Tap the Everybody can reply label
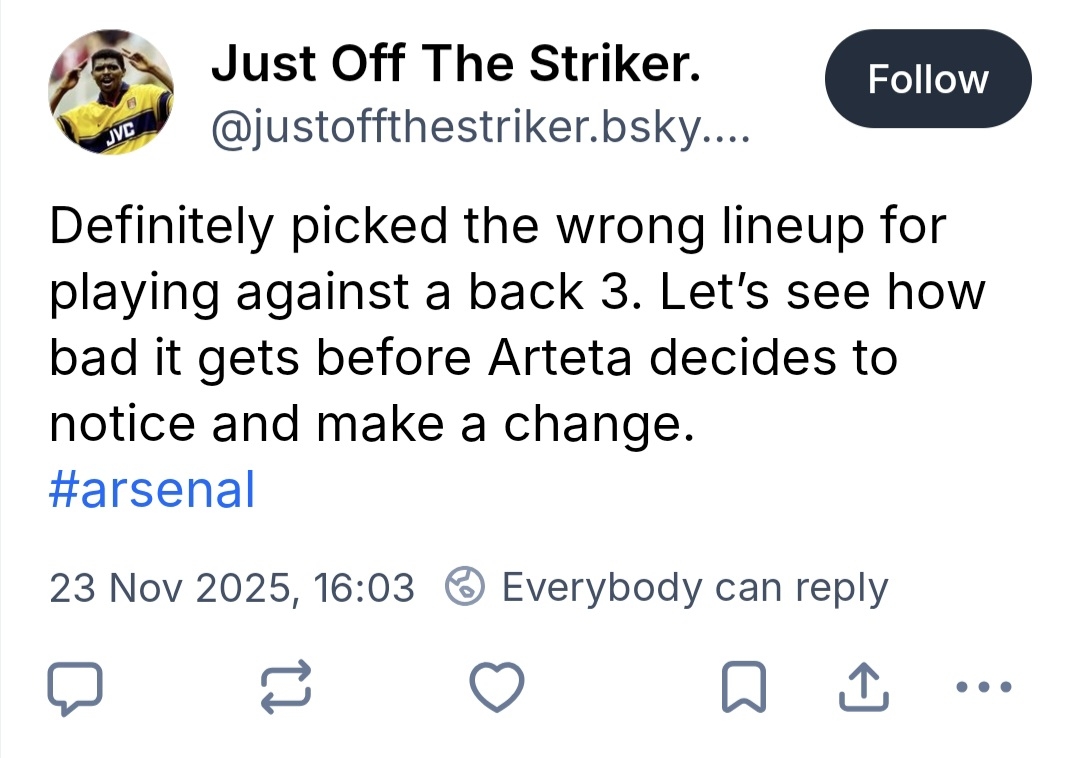The height and width of the screenshot is (758, 1080). coord(694,588)
